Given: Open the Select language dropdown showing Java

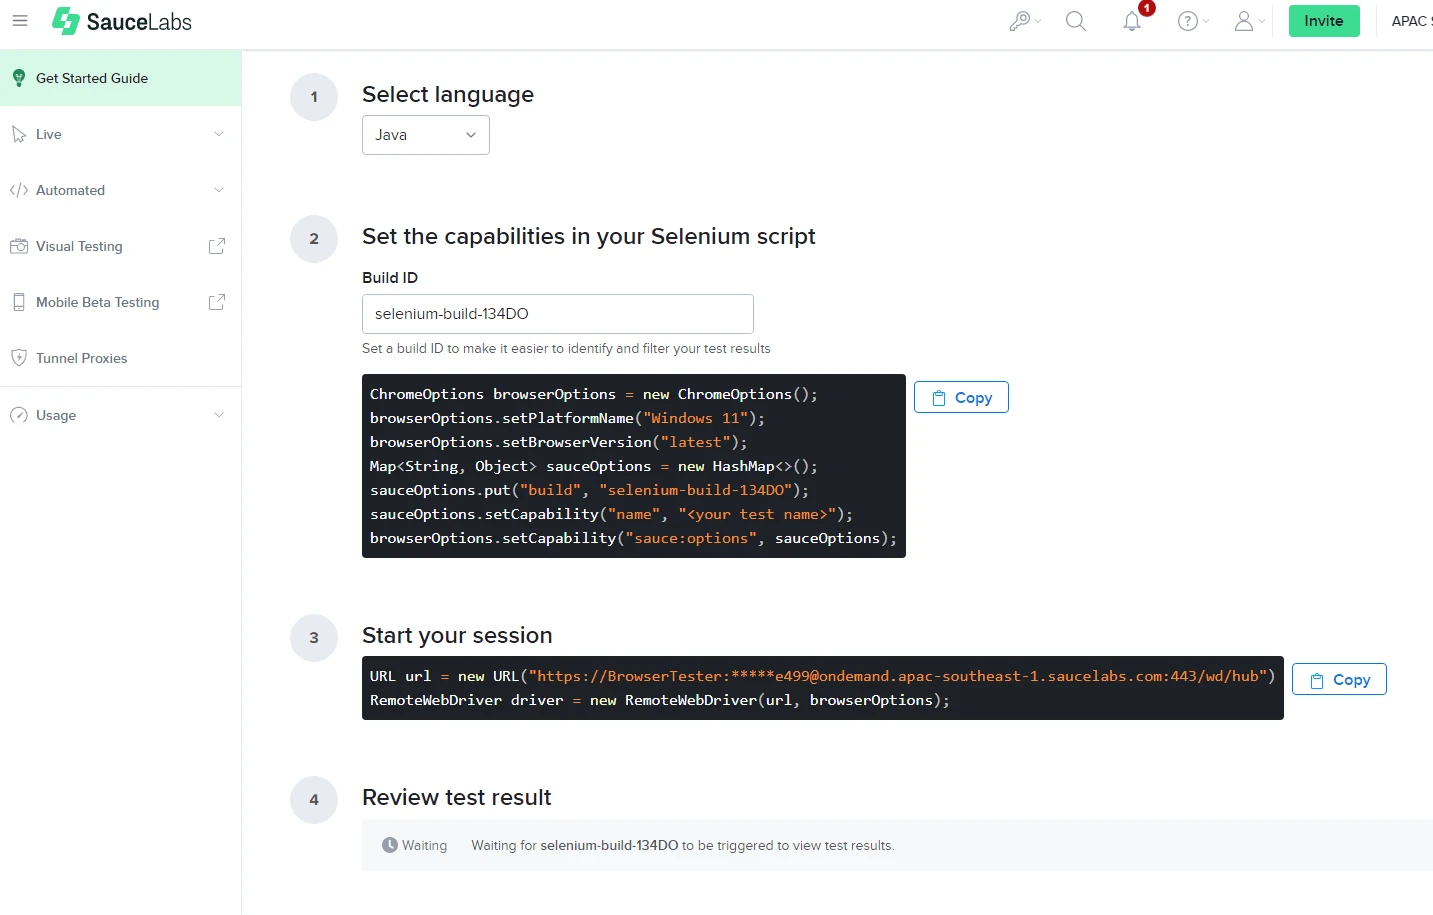Looking at the screenshot, I should coord(425,134).
